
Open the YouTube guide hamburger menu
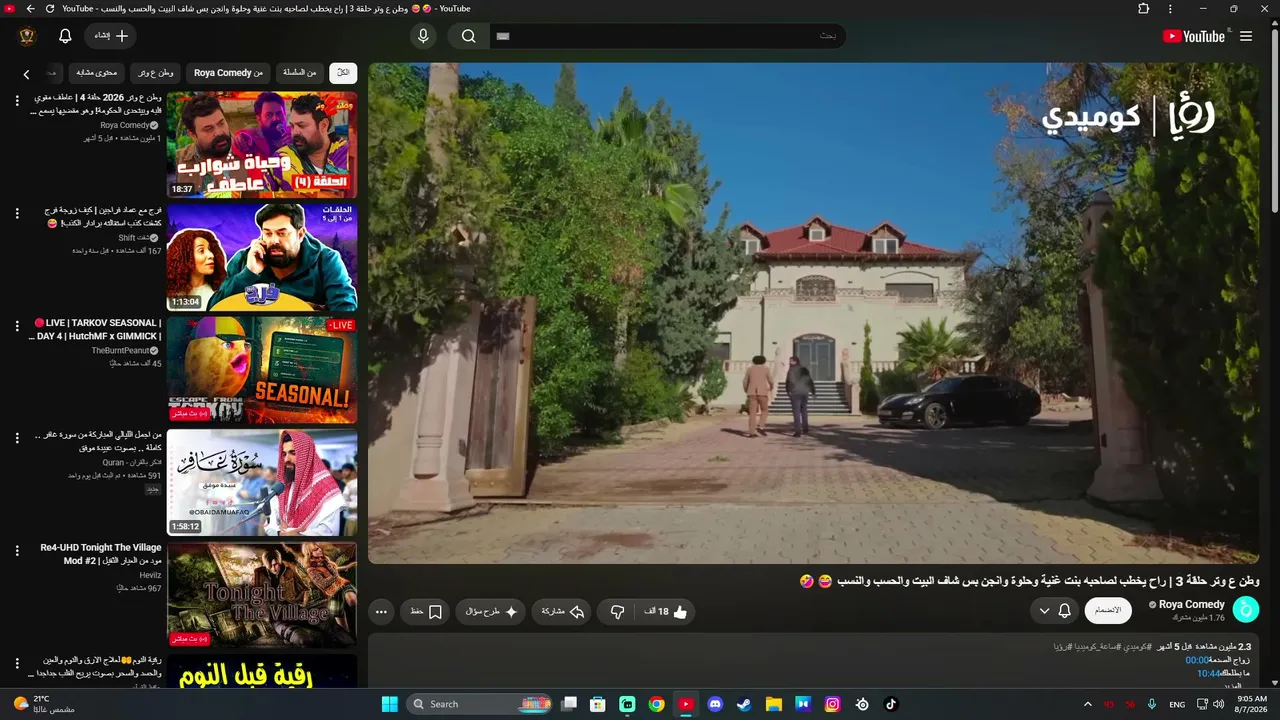tap(1246, 36)
